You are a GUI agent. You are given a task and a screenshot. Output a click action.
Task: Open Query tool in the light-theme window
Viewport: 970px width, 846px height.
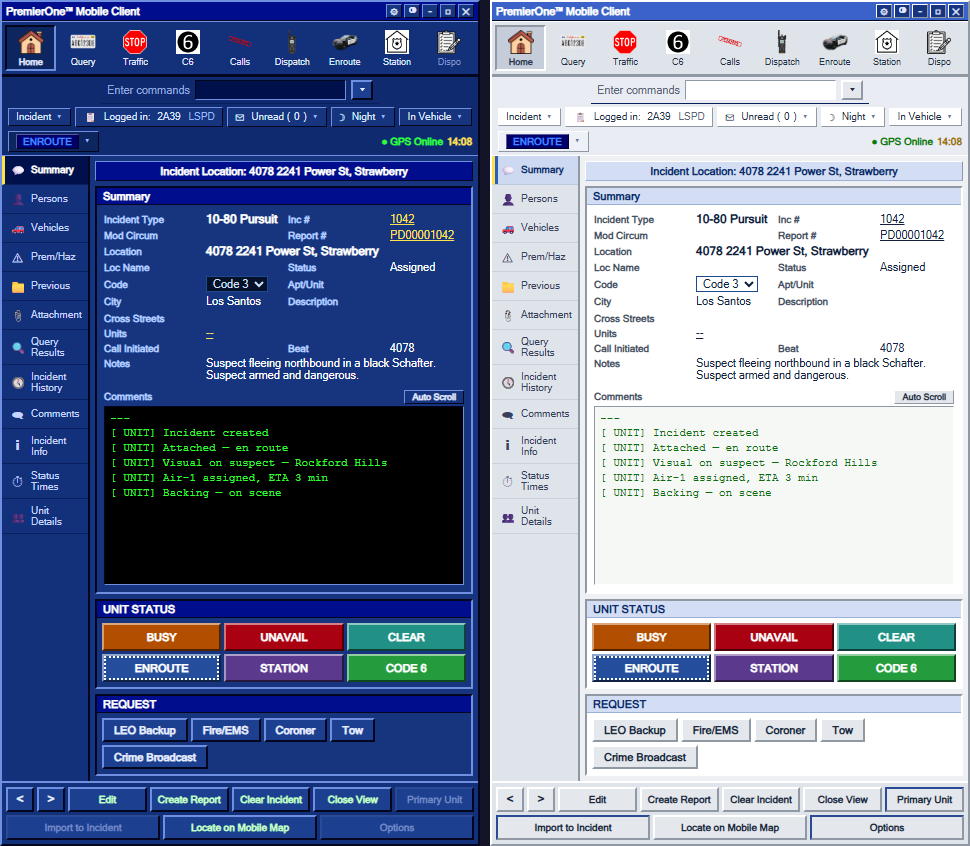pos(573,48)
